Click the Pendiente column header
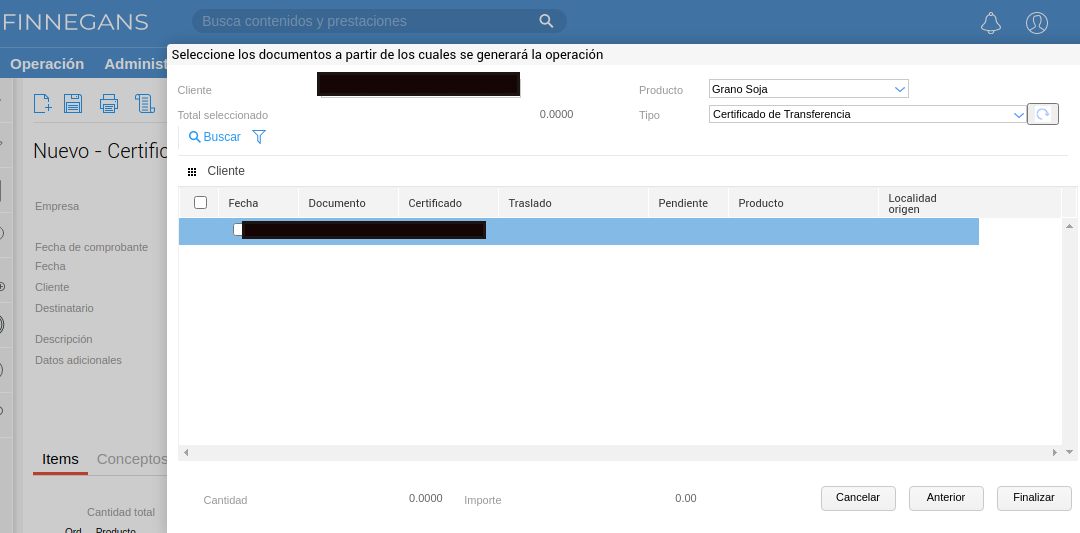This screenshot has height=533, width=1080. point(688,203)
